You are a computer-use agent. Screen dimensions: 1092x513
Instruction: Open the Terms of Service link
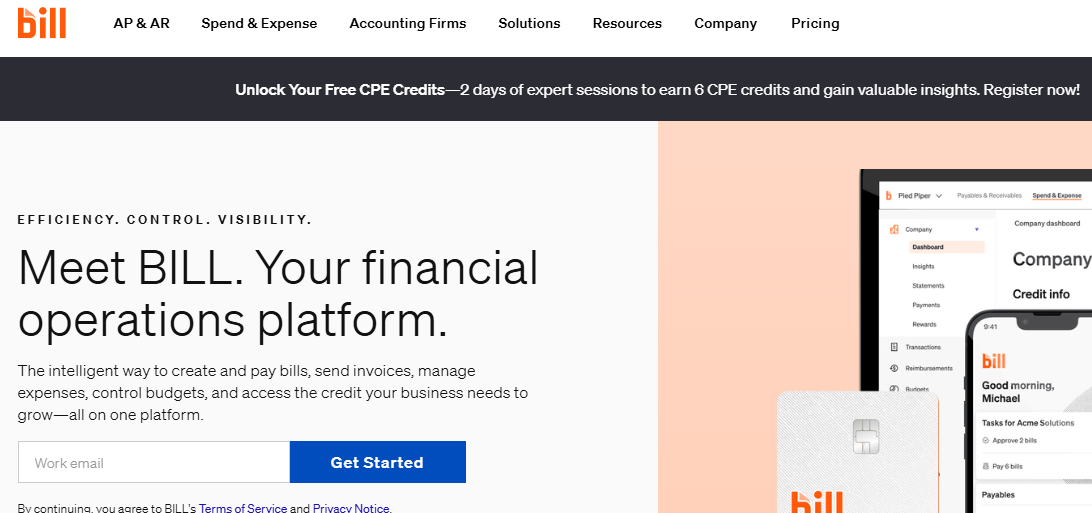243,508
